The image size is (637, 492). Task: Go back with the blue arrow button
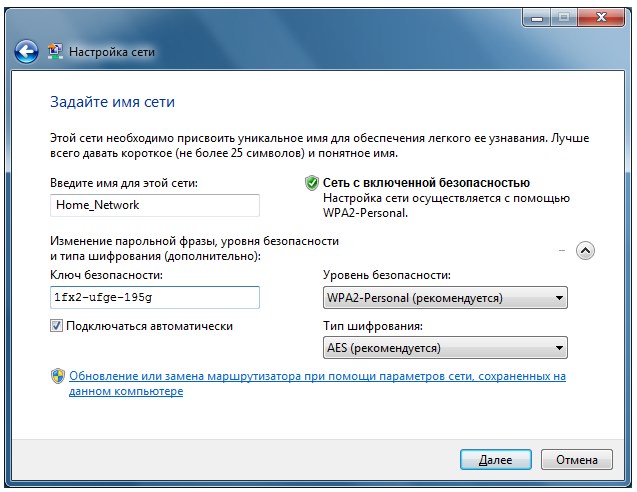click(x=26, y=52)
